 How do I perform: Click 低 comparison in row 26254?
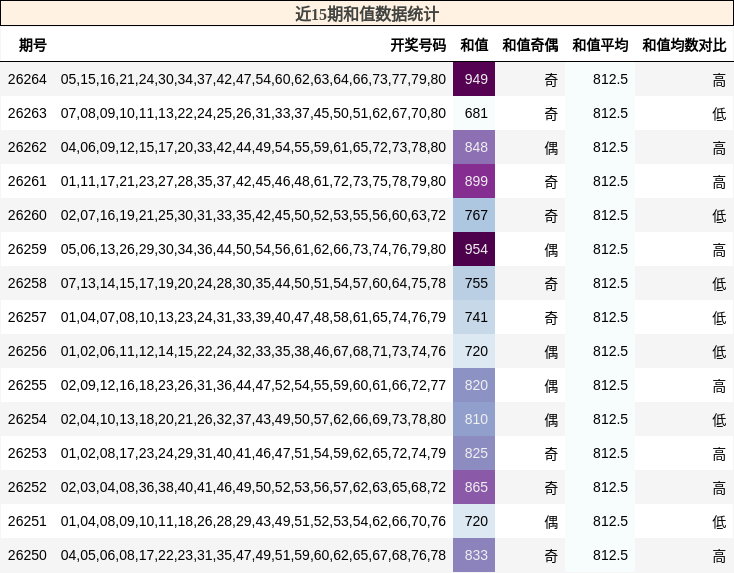(719, 420)
